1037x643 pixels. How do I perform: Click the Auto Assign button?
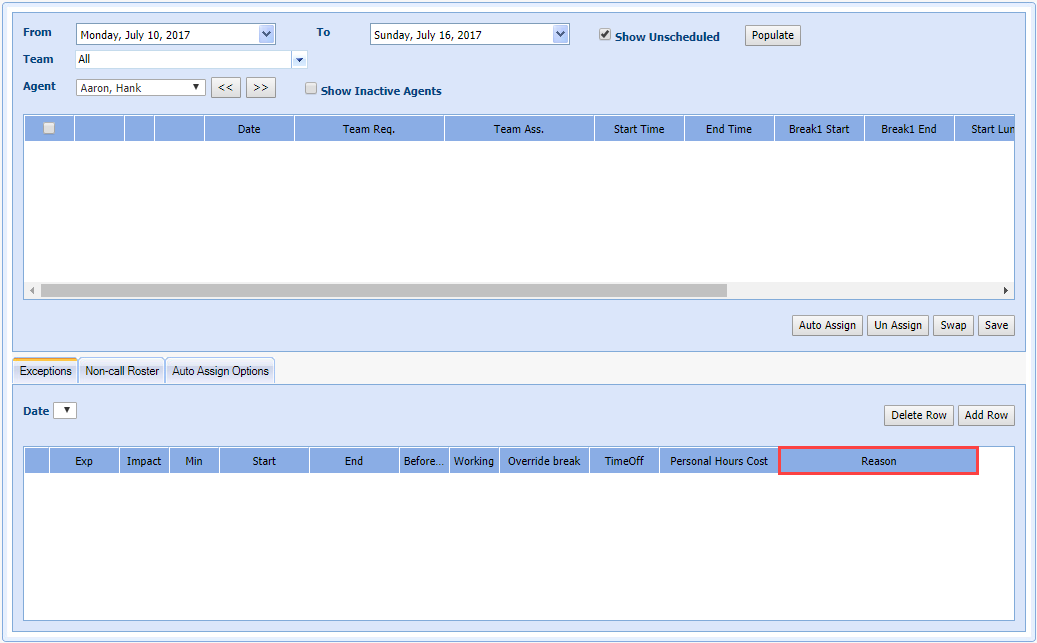tap(827, 325)
